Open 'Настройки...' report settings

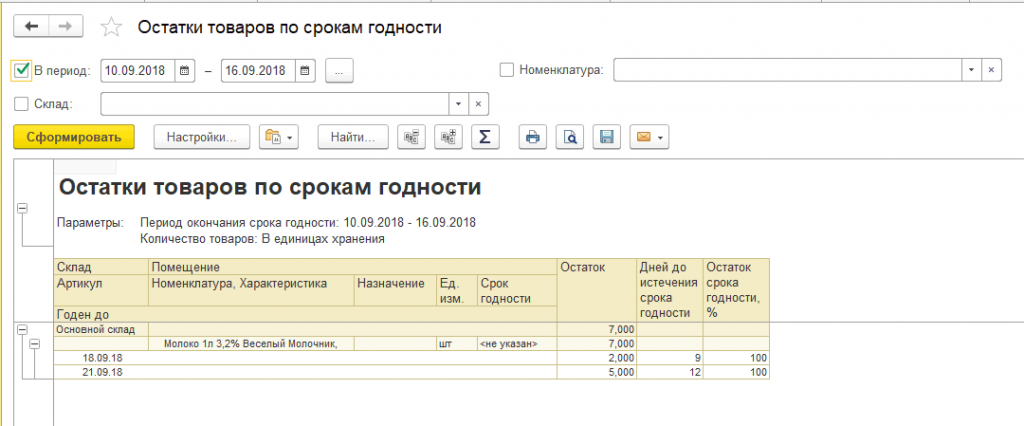point(202,137)
